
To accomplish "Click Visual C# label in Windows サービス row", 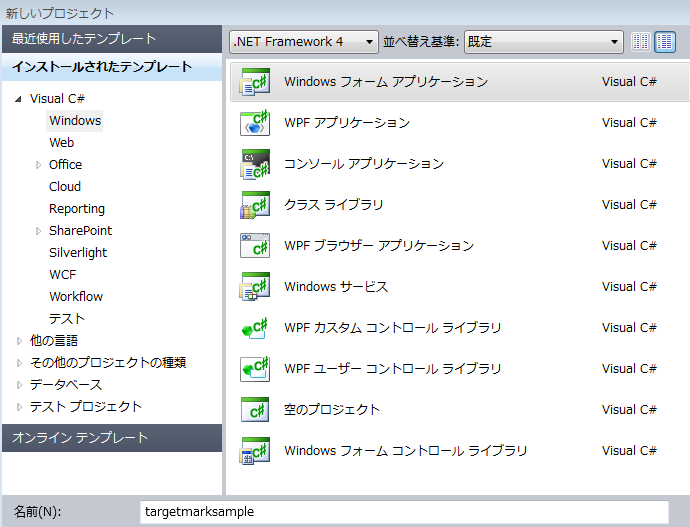I will (x=629, y=287).
